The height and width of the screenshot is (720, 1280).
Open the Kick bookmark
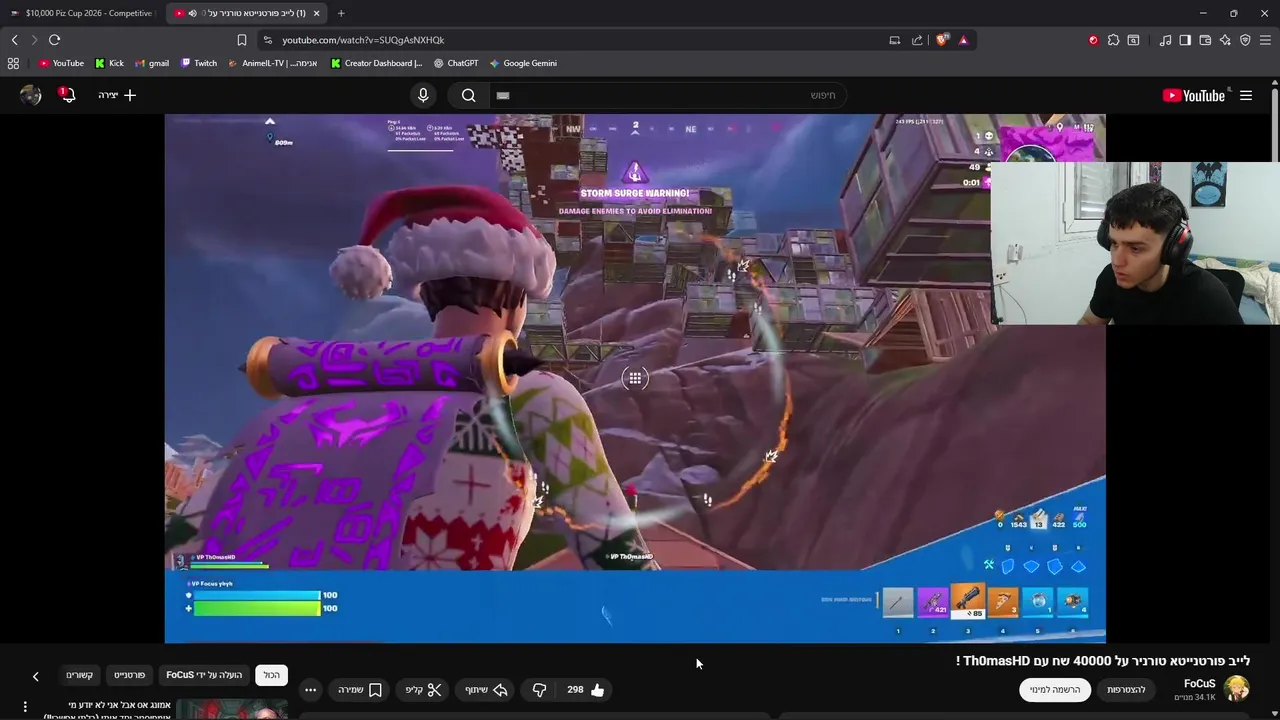(x=109, y=63)
